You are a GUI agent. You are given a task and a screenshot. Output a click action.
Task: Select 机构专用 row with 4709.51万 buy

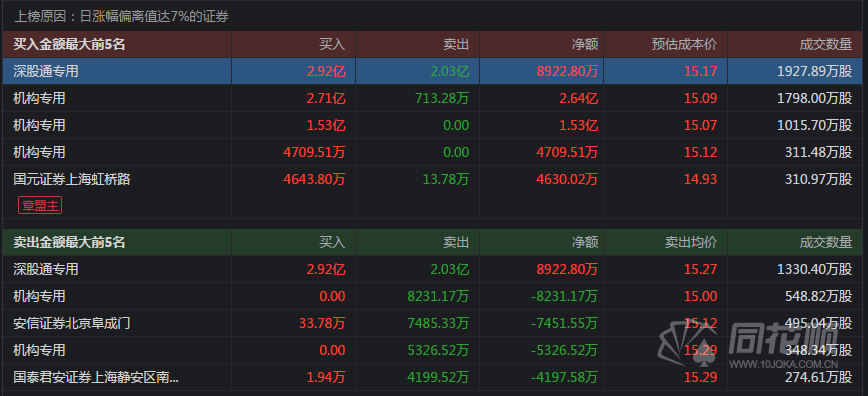point(434,152)
